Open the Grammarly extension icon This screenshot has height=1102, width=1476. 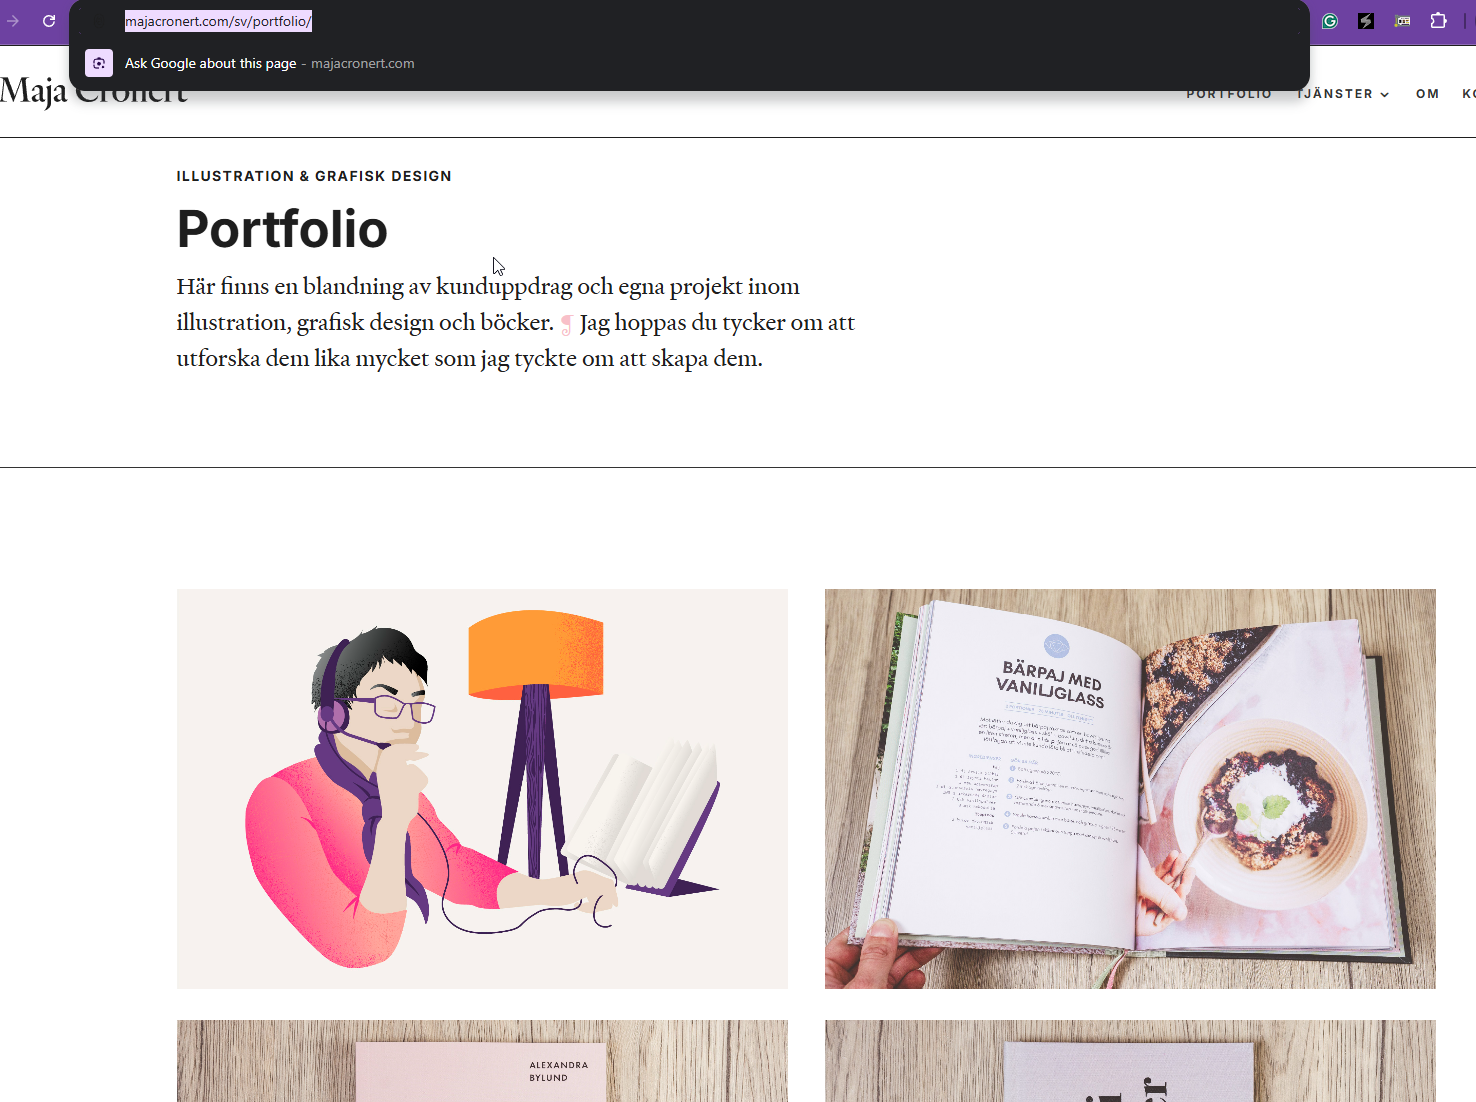pyautogui.click(x=1330, y=21)
